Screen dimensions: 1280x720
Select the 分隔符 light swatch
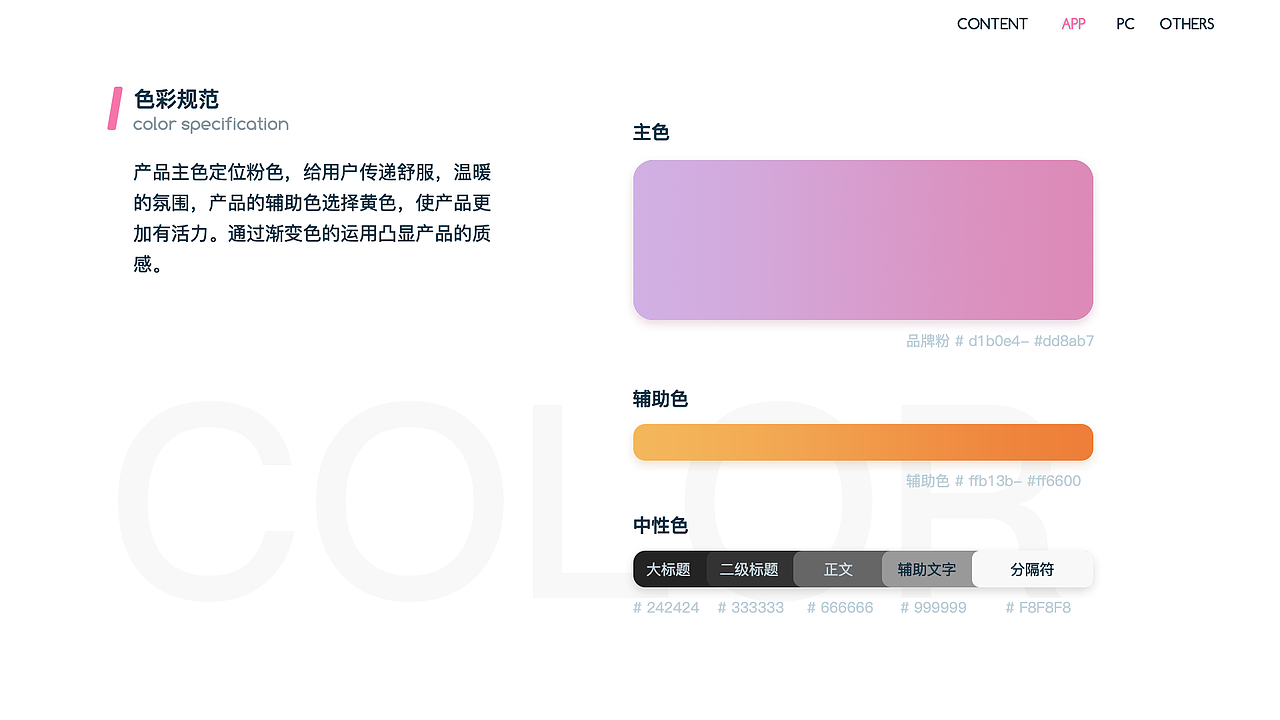coord(1032,569)
